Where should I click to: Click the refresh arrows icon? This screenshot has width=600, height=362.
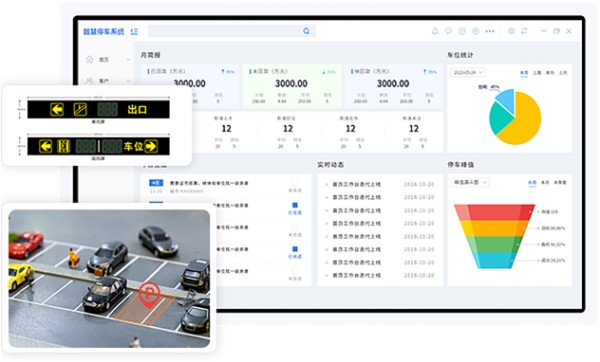524,31
